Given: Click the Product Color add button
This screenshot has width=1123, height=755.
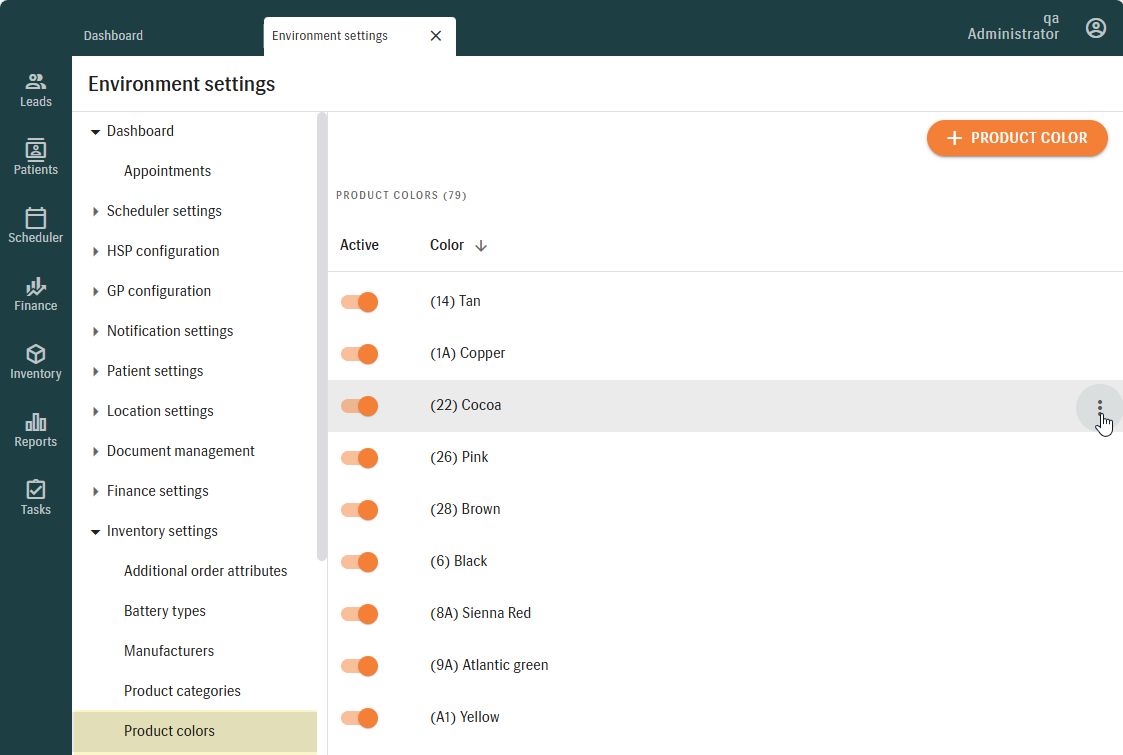Looking at the screenshot, I should coord(1017,138).
